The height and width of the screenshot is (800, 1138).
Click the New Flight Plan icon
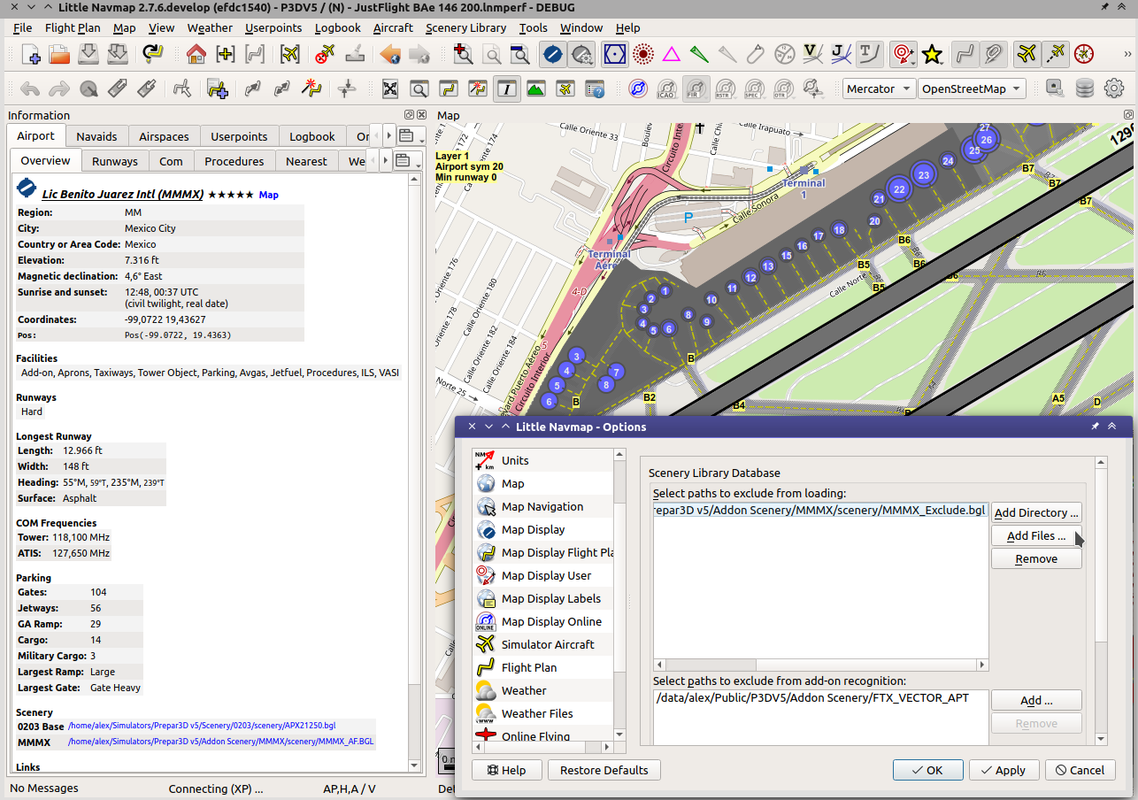point(31,54)
